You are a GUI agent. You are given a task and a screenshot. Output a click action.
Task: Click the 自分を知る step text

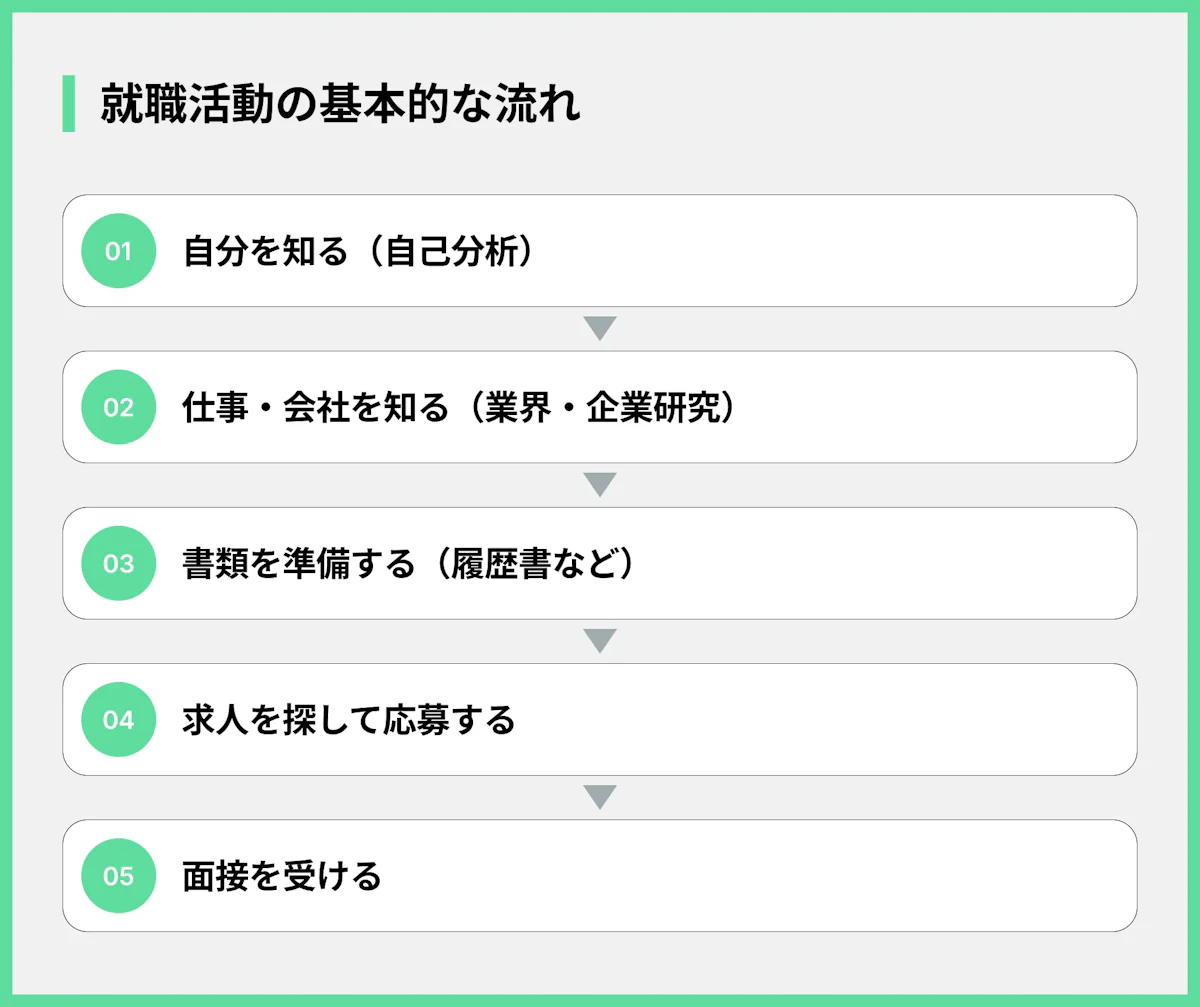click(264, 251)
